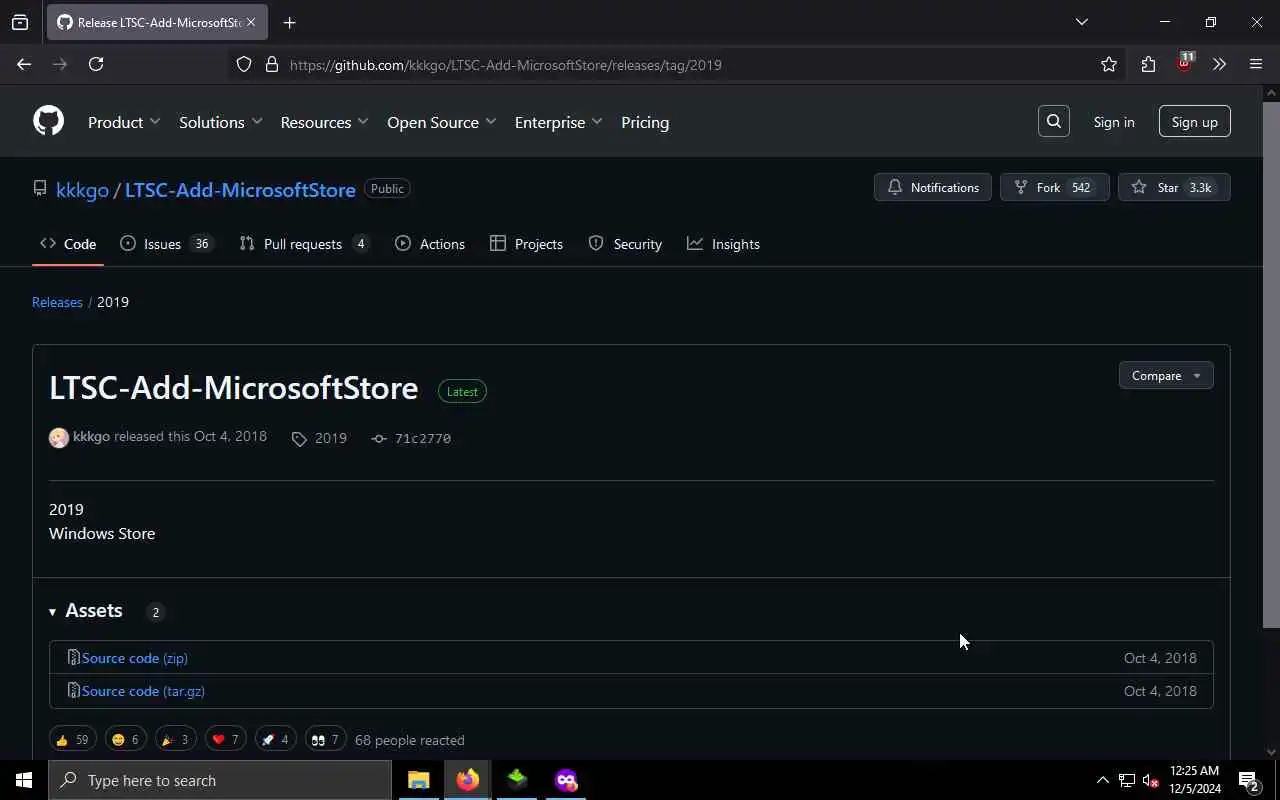Screen dimensions: 1280x800
Task: Download Source code (zip)
Action: tap(135, 658)
